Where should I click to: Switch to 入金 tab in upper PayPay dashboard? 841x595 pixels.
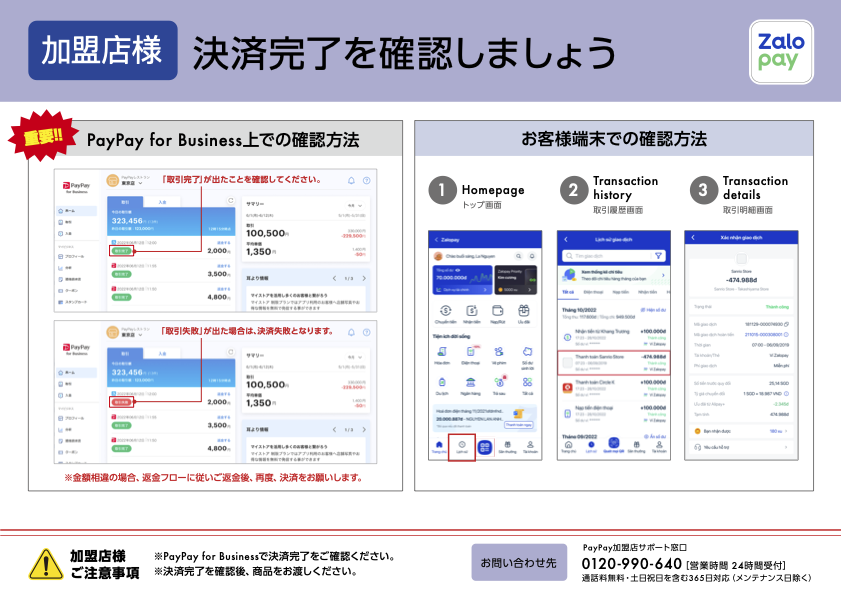point(162,202)
